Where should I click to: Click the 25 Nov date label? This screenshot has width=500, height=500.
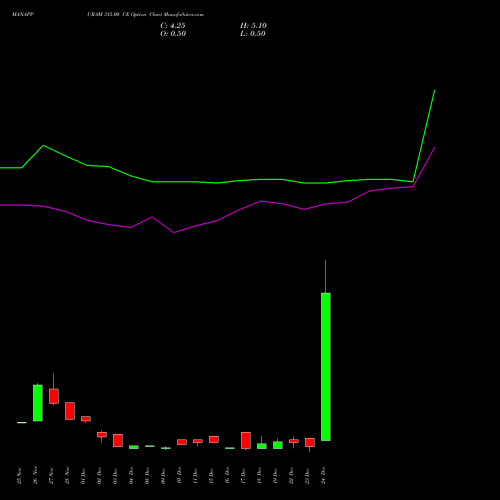click(x=19, y=476)
